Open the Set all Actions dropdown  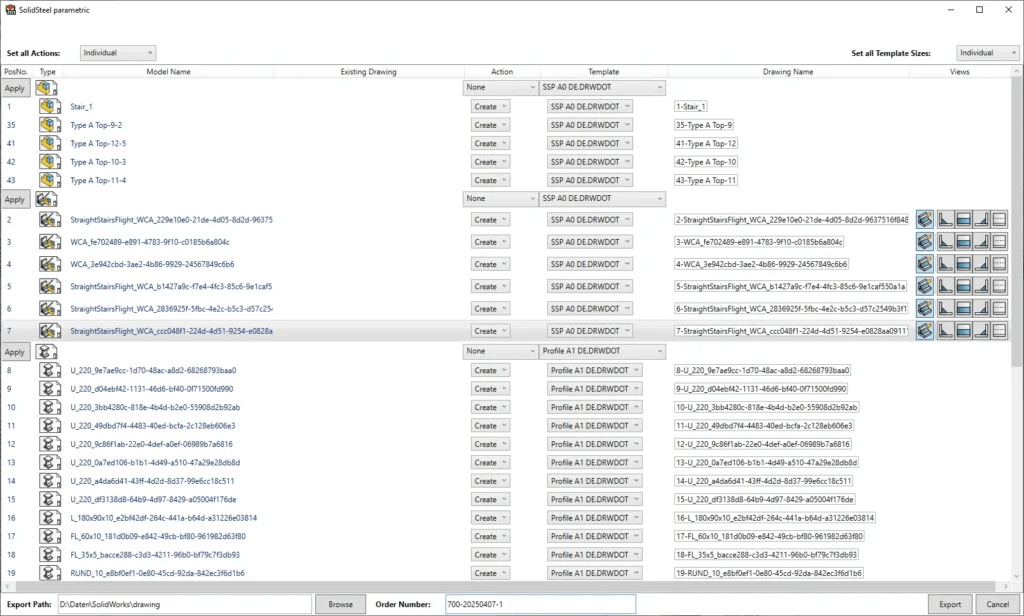[x=118, y=53]
